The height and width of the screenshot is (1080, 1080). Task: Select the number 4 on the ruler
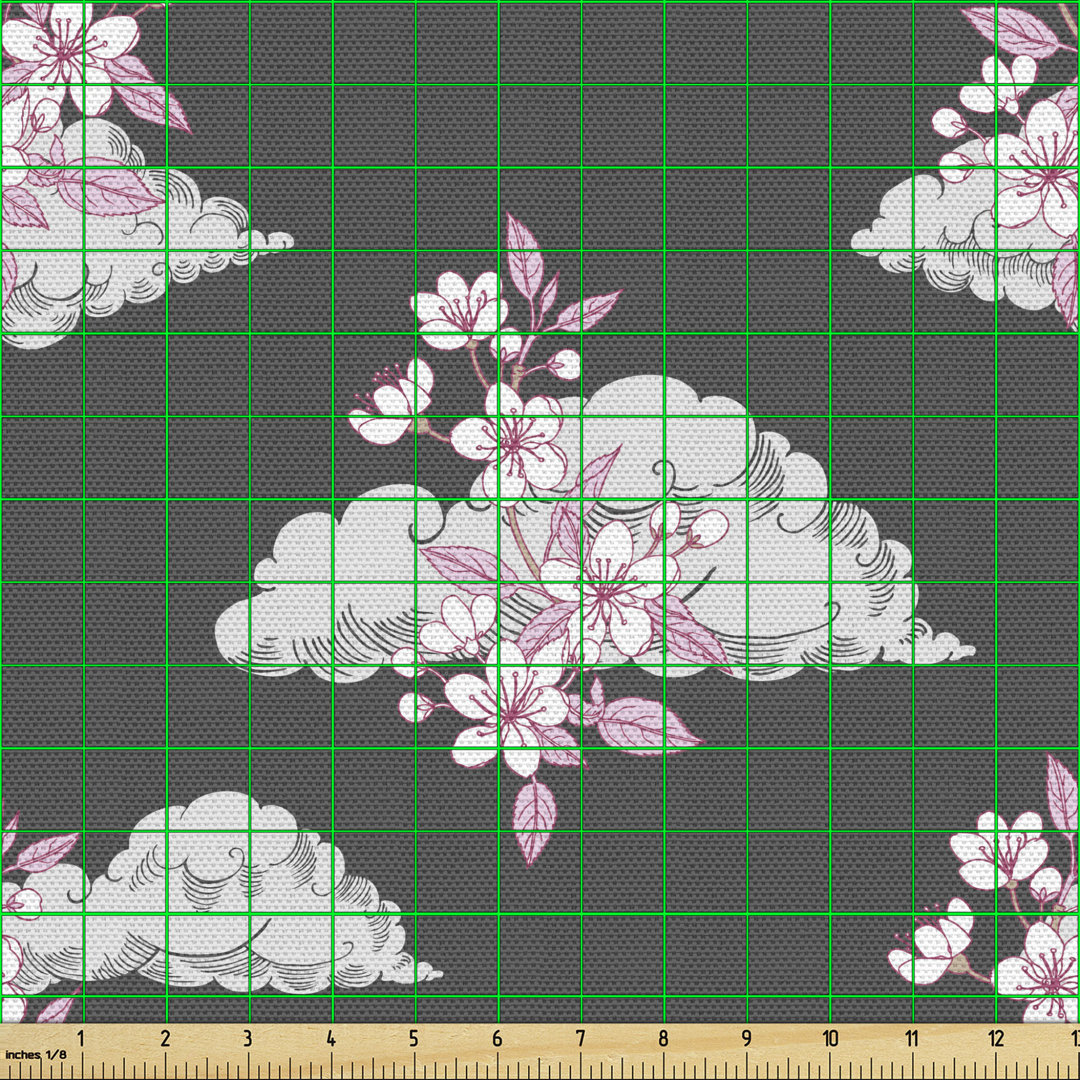(331, 1038)
